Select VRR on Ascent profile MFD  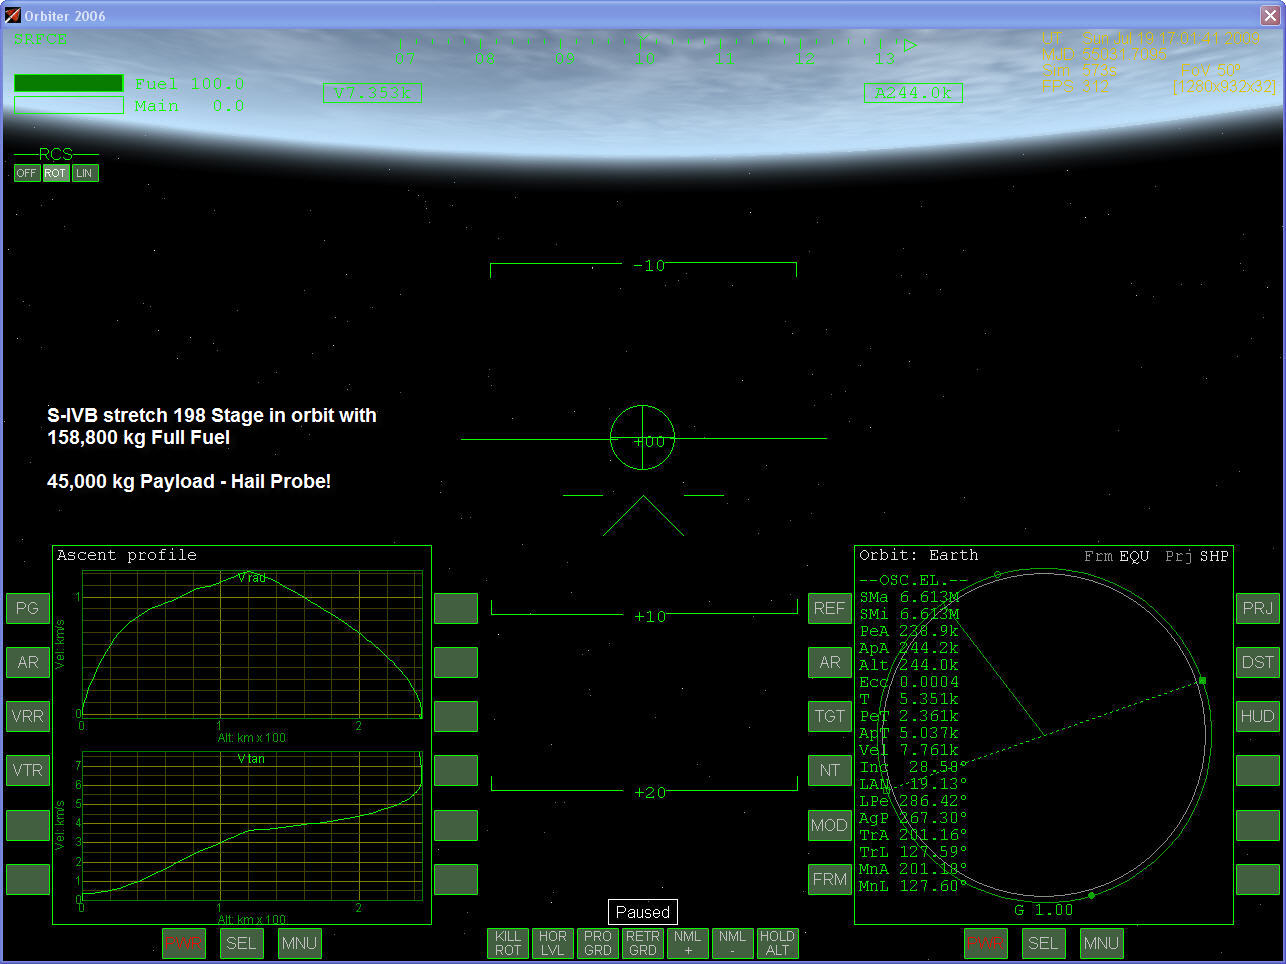pos(28,716)
